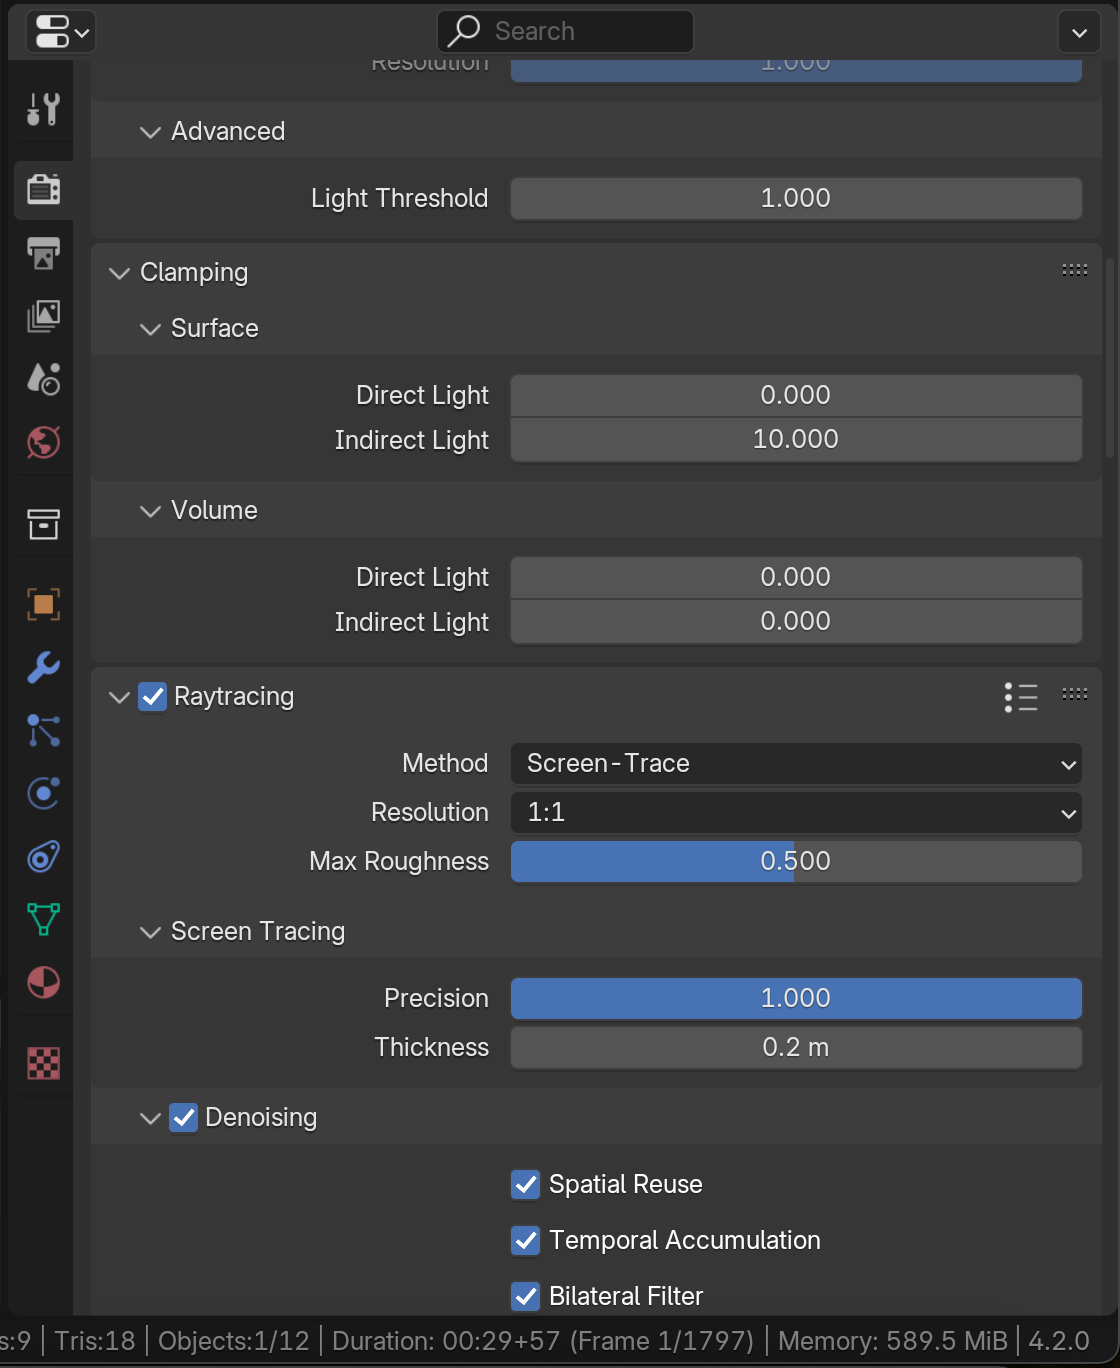
Task: Open Raytracing presets list icon
Action: (x=1020, y=697)
